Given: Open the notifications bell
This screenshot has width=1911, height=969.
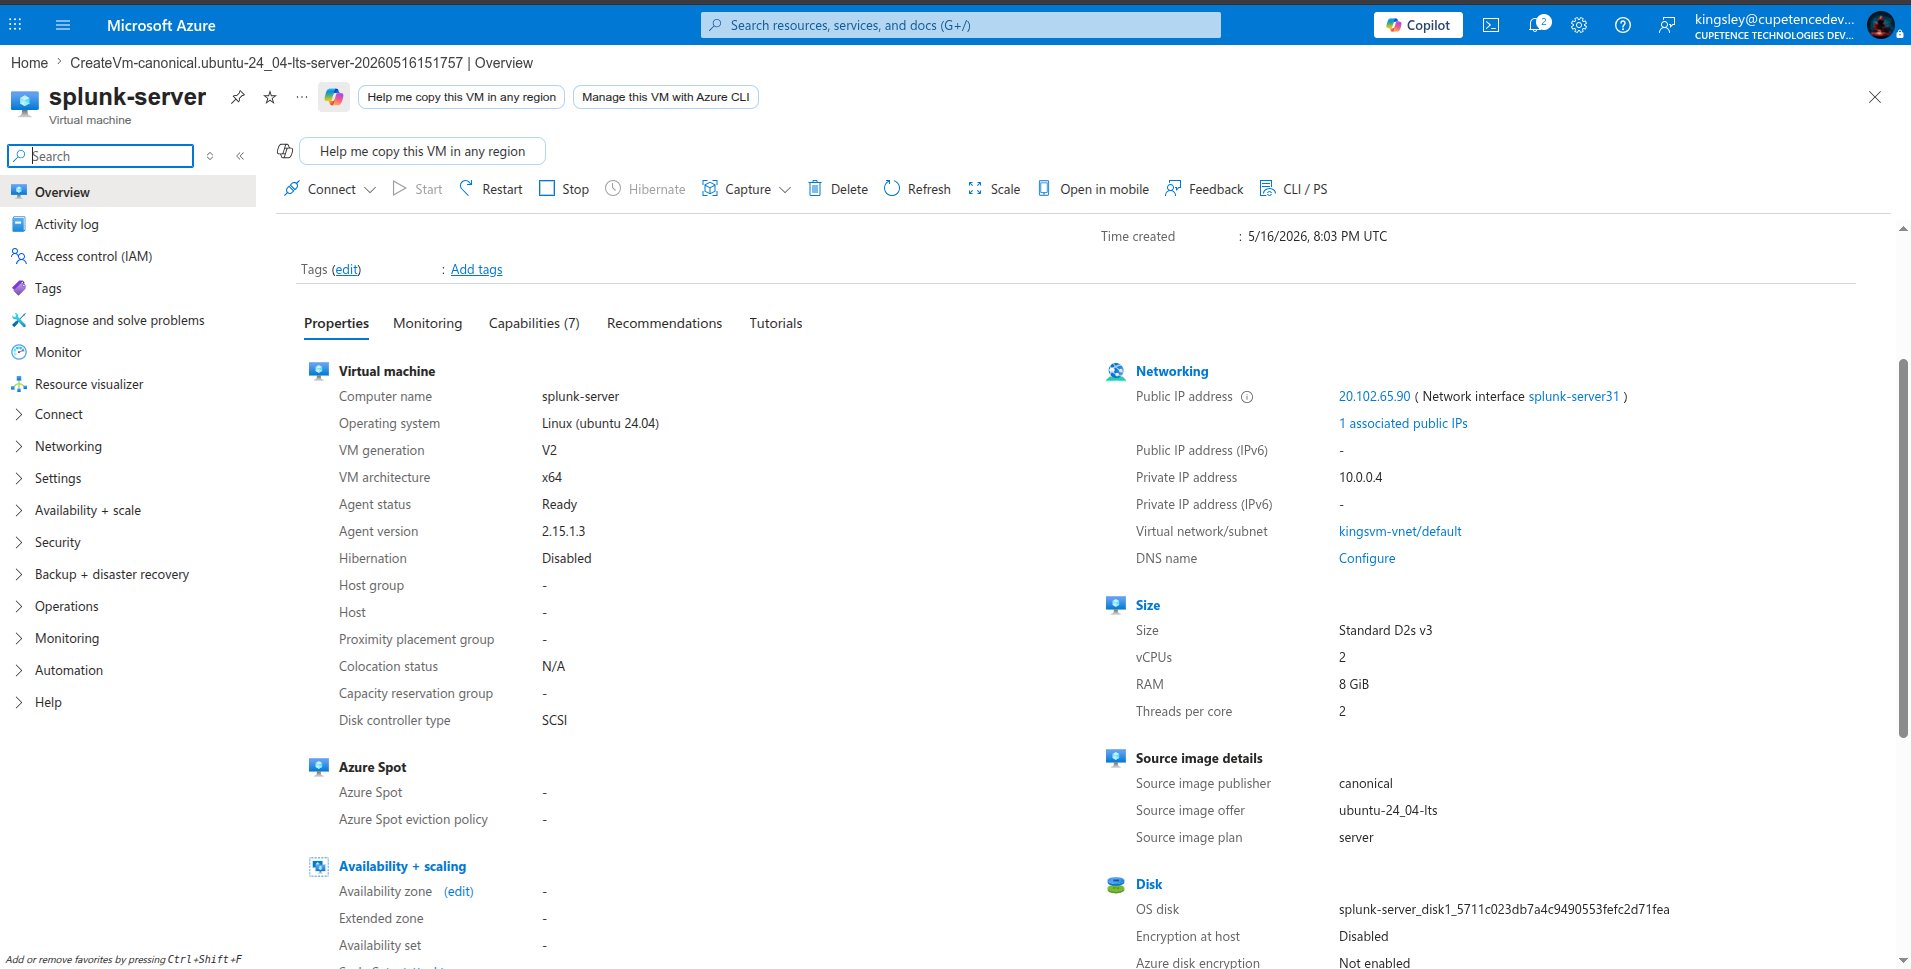Looking at the screenshot, I should [x=1538, y=25].
